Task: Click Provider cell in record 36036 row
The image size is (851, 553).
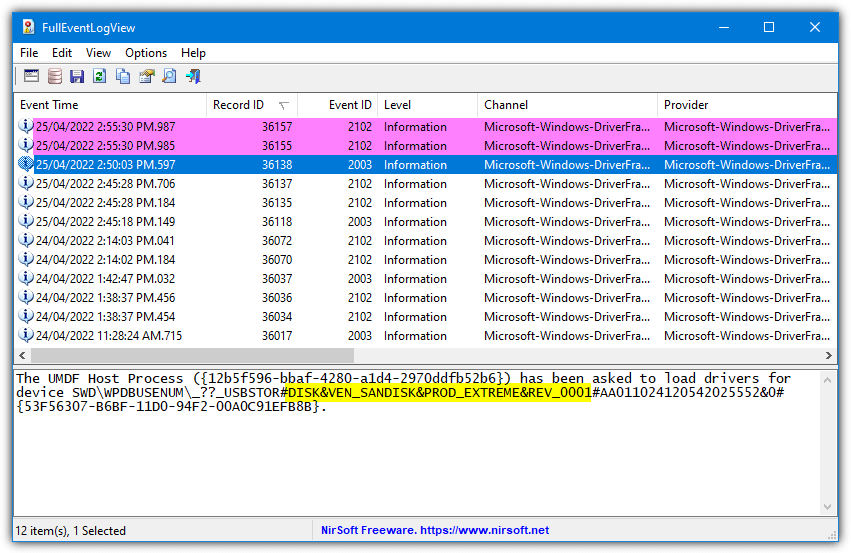Action: pos(747,297)
